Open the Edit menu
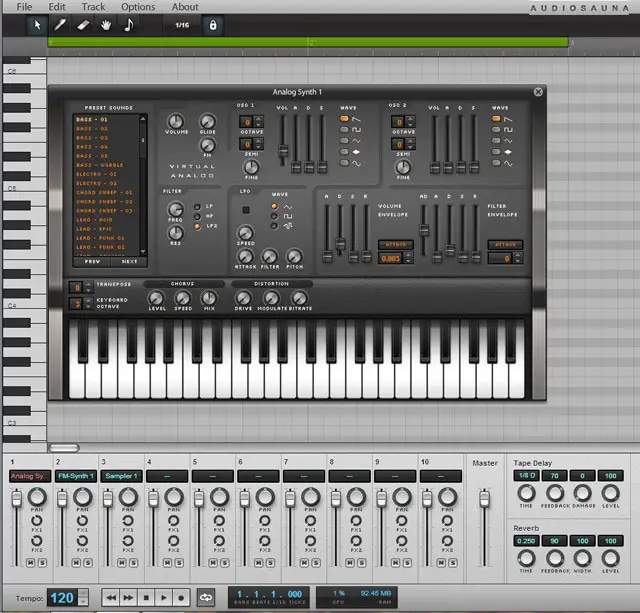Viewport: 640px width, 613px height. (x=57, y=7)
